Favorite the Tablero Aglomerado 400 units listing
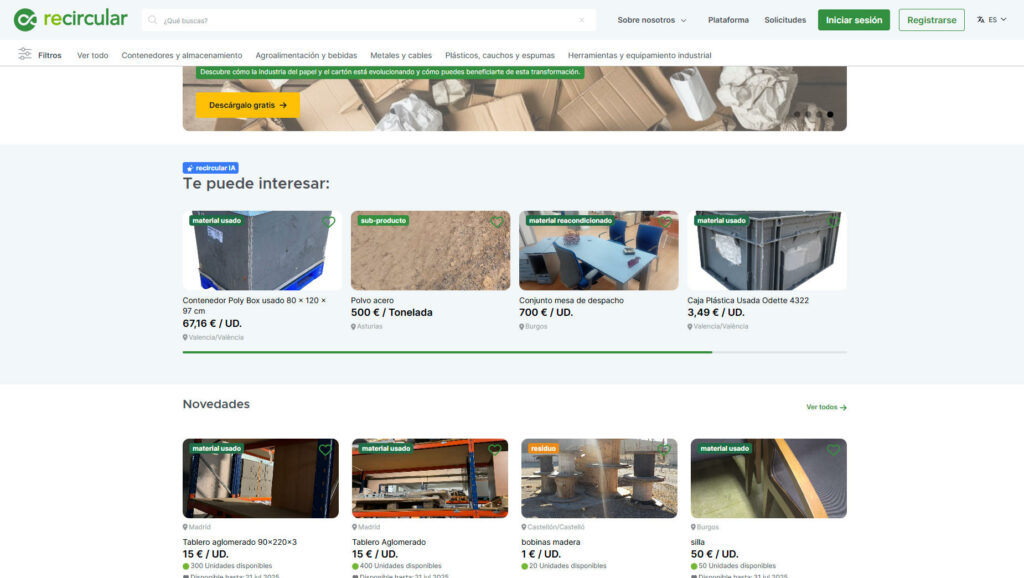Screen dimensions: 1024x578 (x=494, y=450)
